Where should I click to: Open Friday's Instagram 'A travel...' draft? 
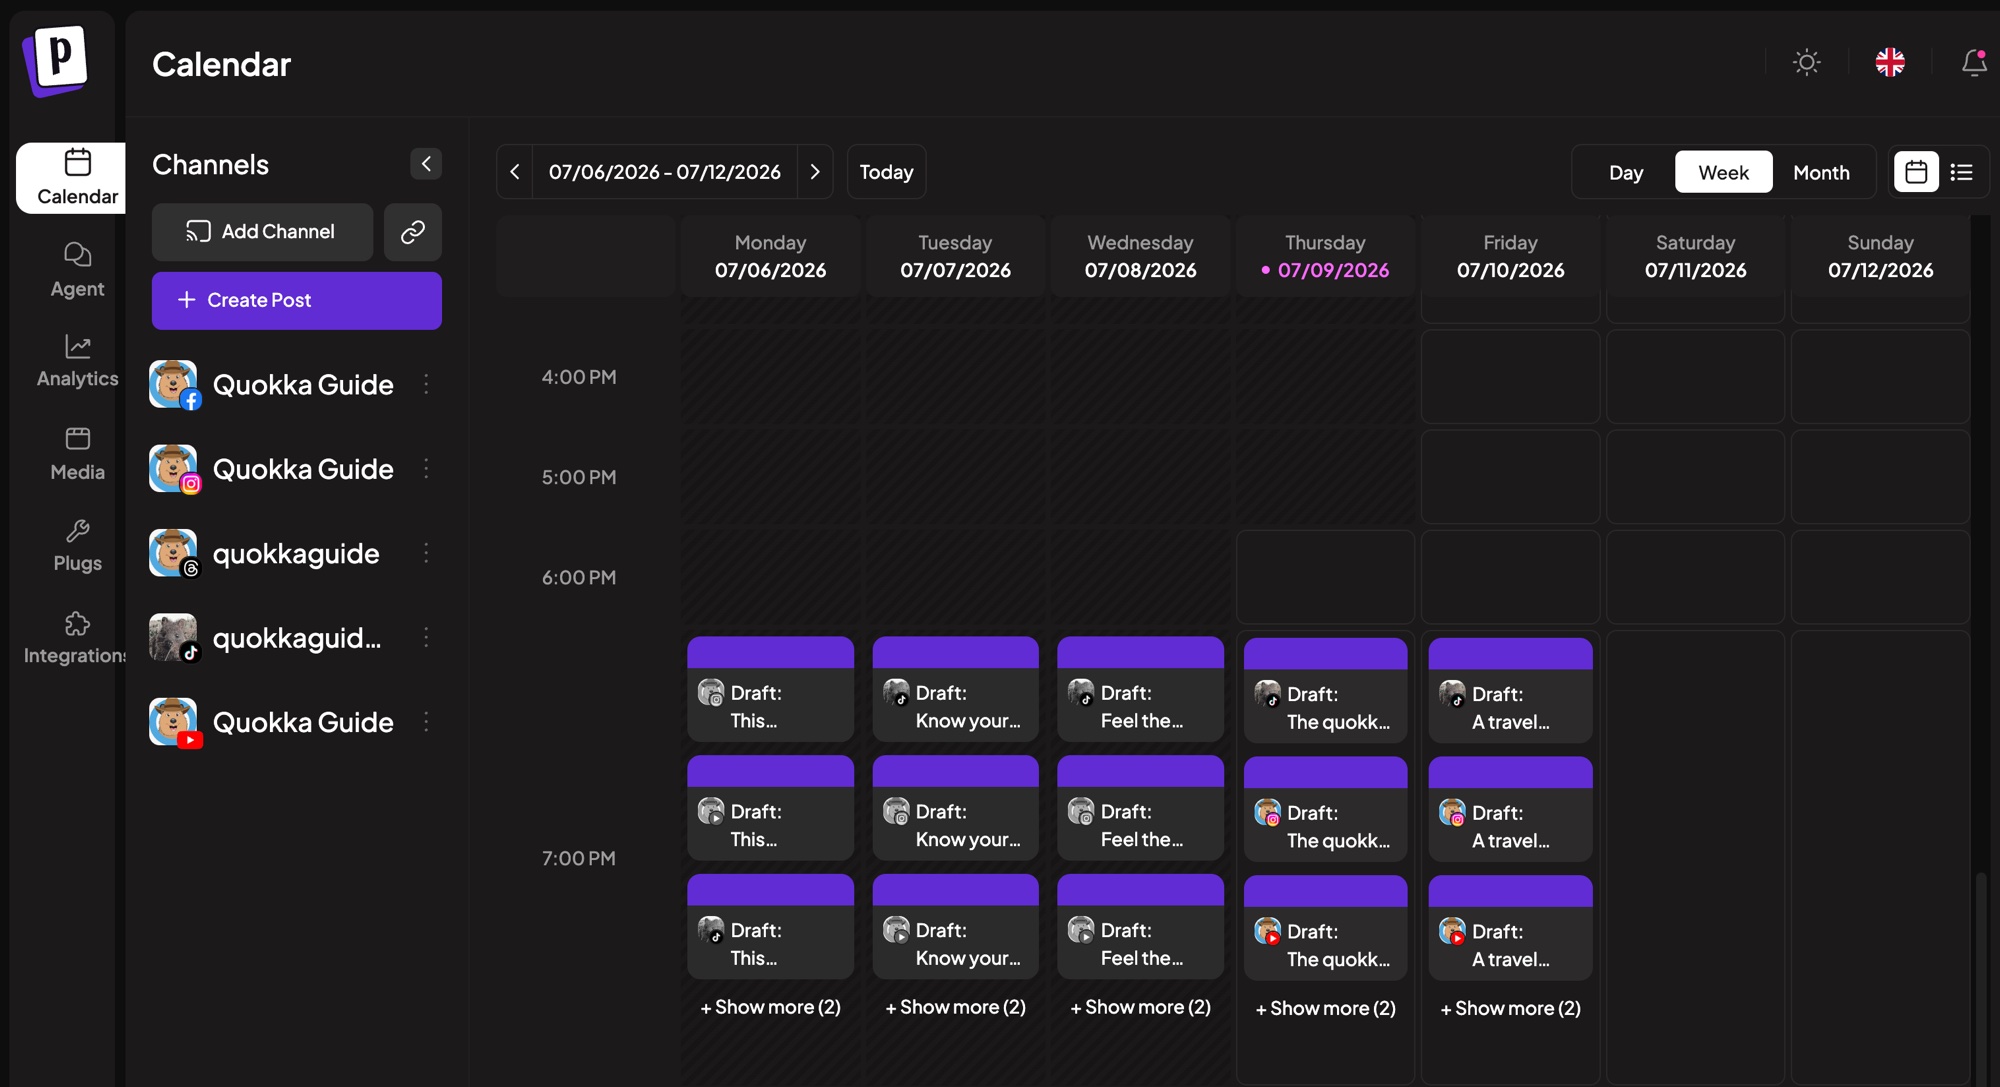(x=1510, y=809)
